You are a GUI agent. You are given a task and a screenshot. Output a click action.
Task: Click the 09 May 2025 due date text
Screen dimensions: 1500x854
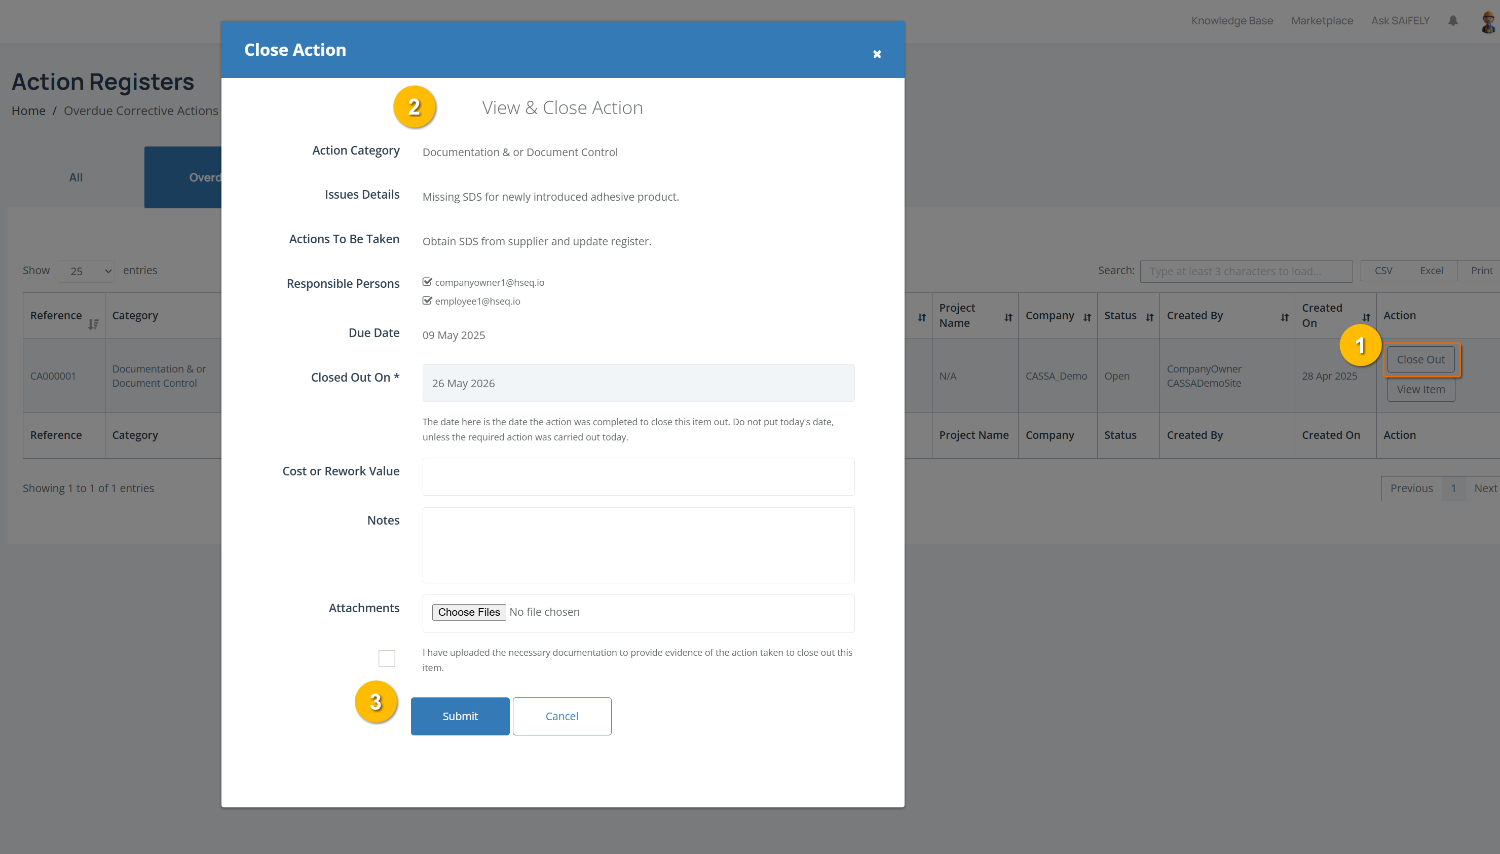tap(453, 336)
